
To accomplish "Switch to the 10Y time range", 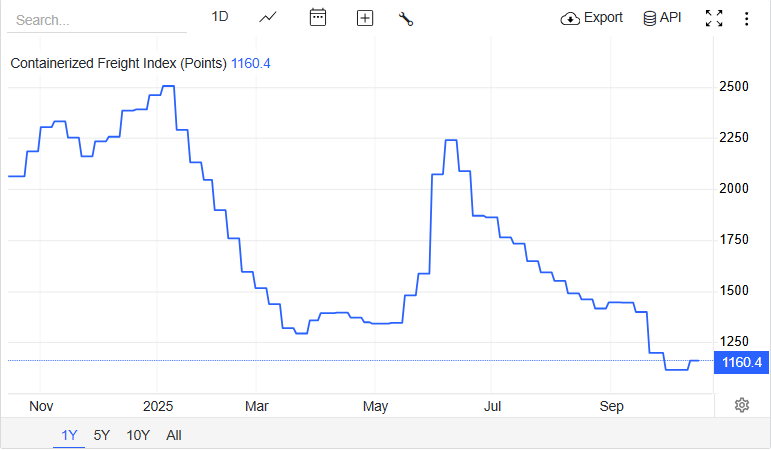I will tap(138, 435).
